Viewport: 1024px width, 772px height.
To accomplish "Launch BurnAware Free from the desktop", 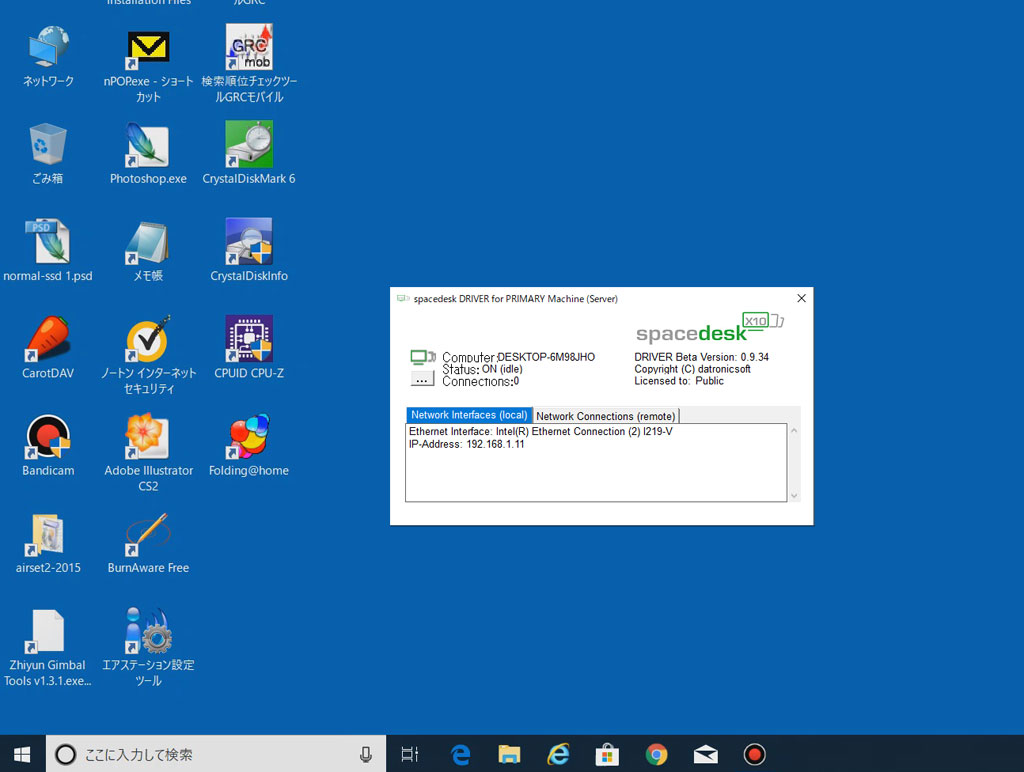I will [148, 535].
